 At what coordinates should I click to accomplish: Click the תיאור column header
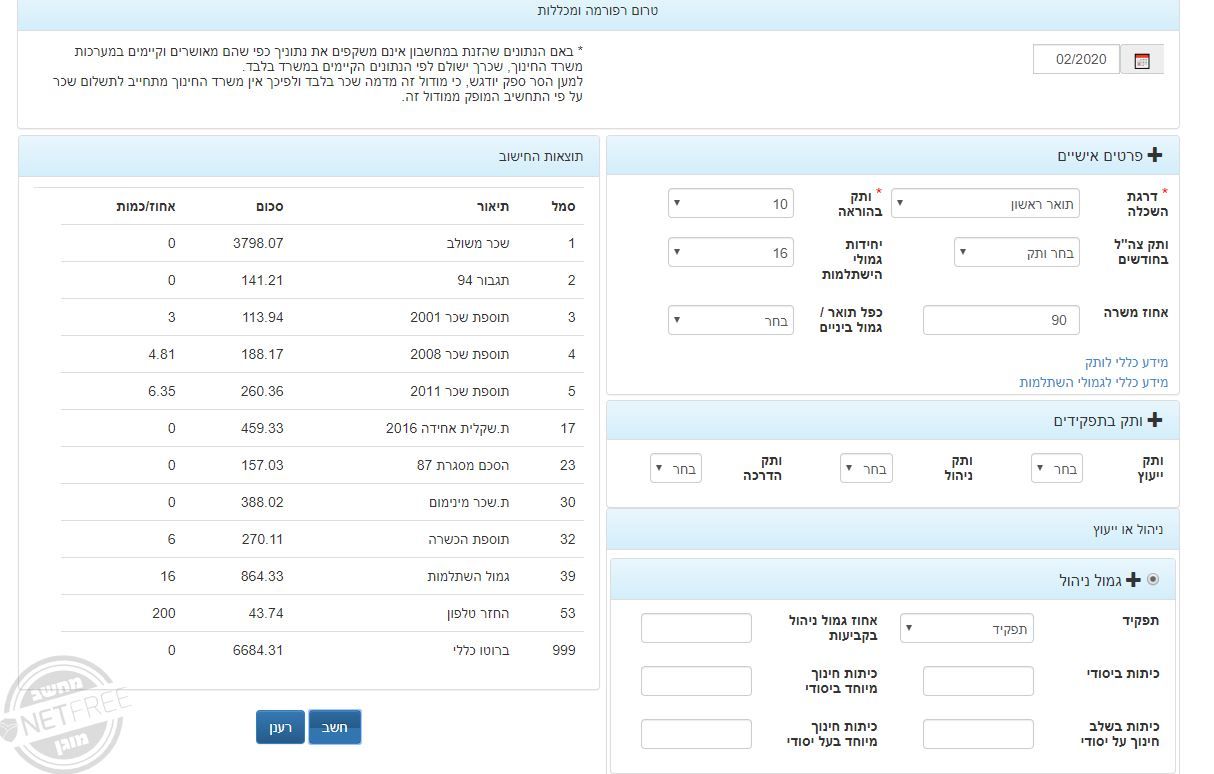point(492,206)
